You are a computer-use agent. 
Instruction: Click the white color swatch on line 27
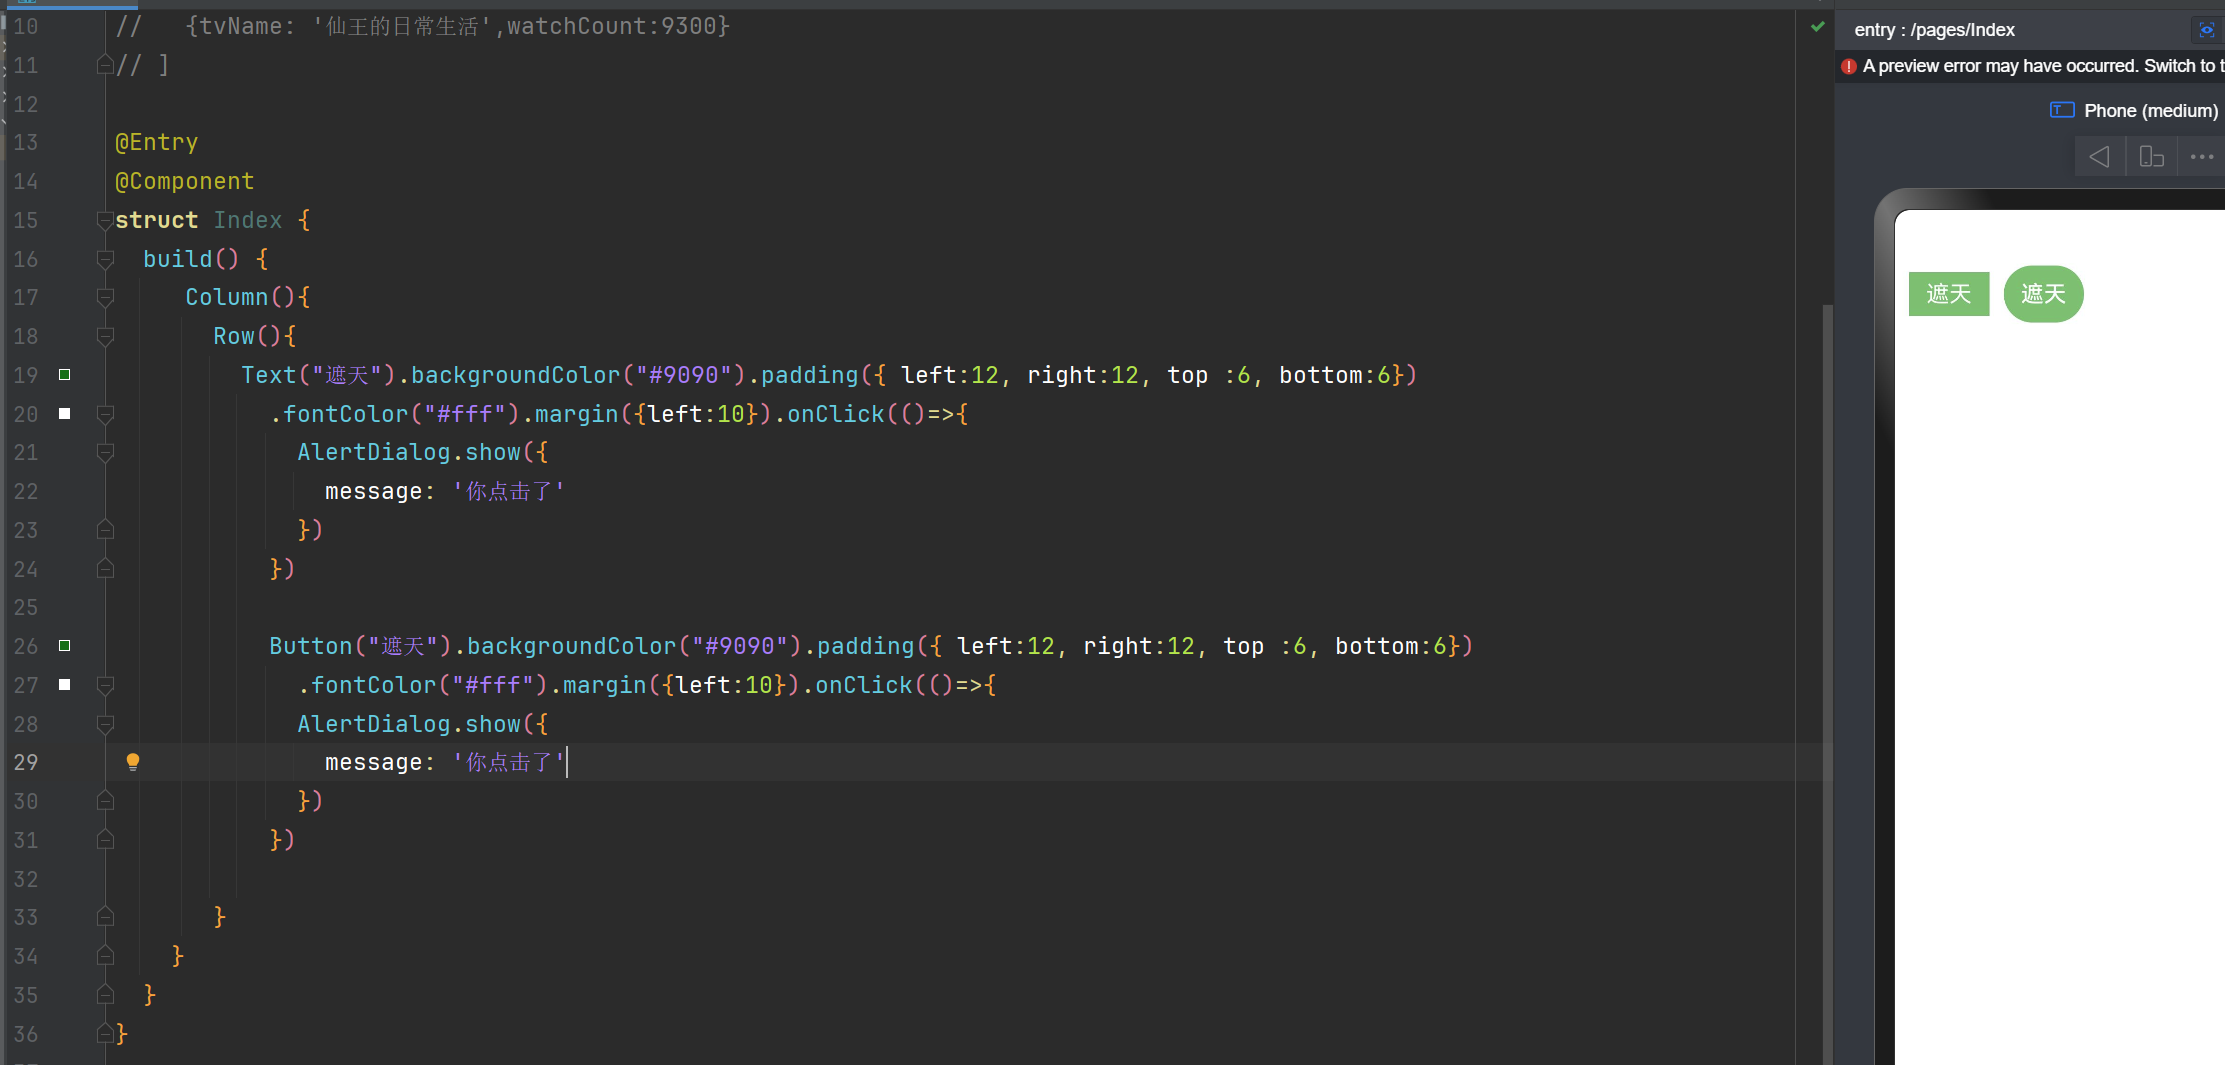[x=65, y=684]
